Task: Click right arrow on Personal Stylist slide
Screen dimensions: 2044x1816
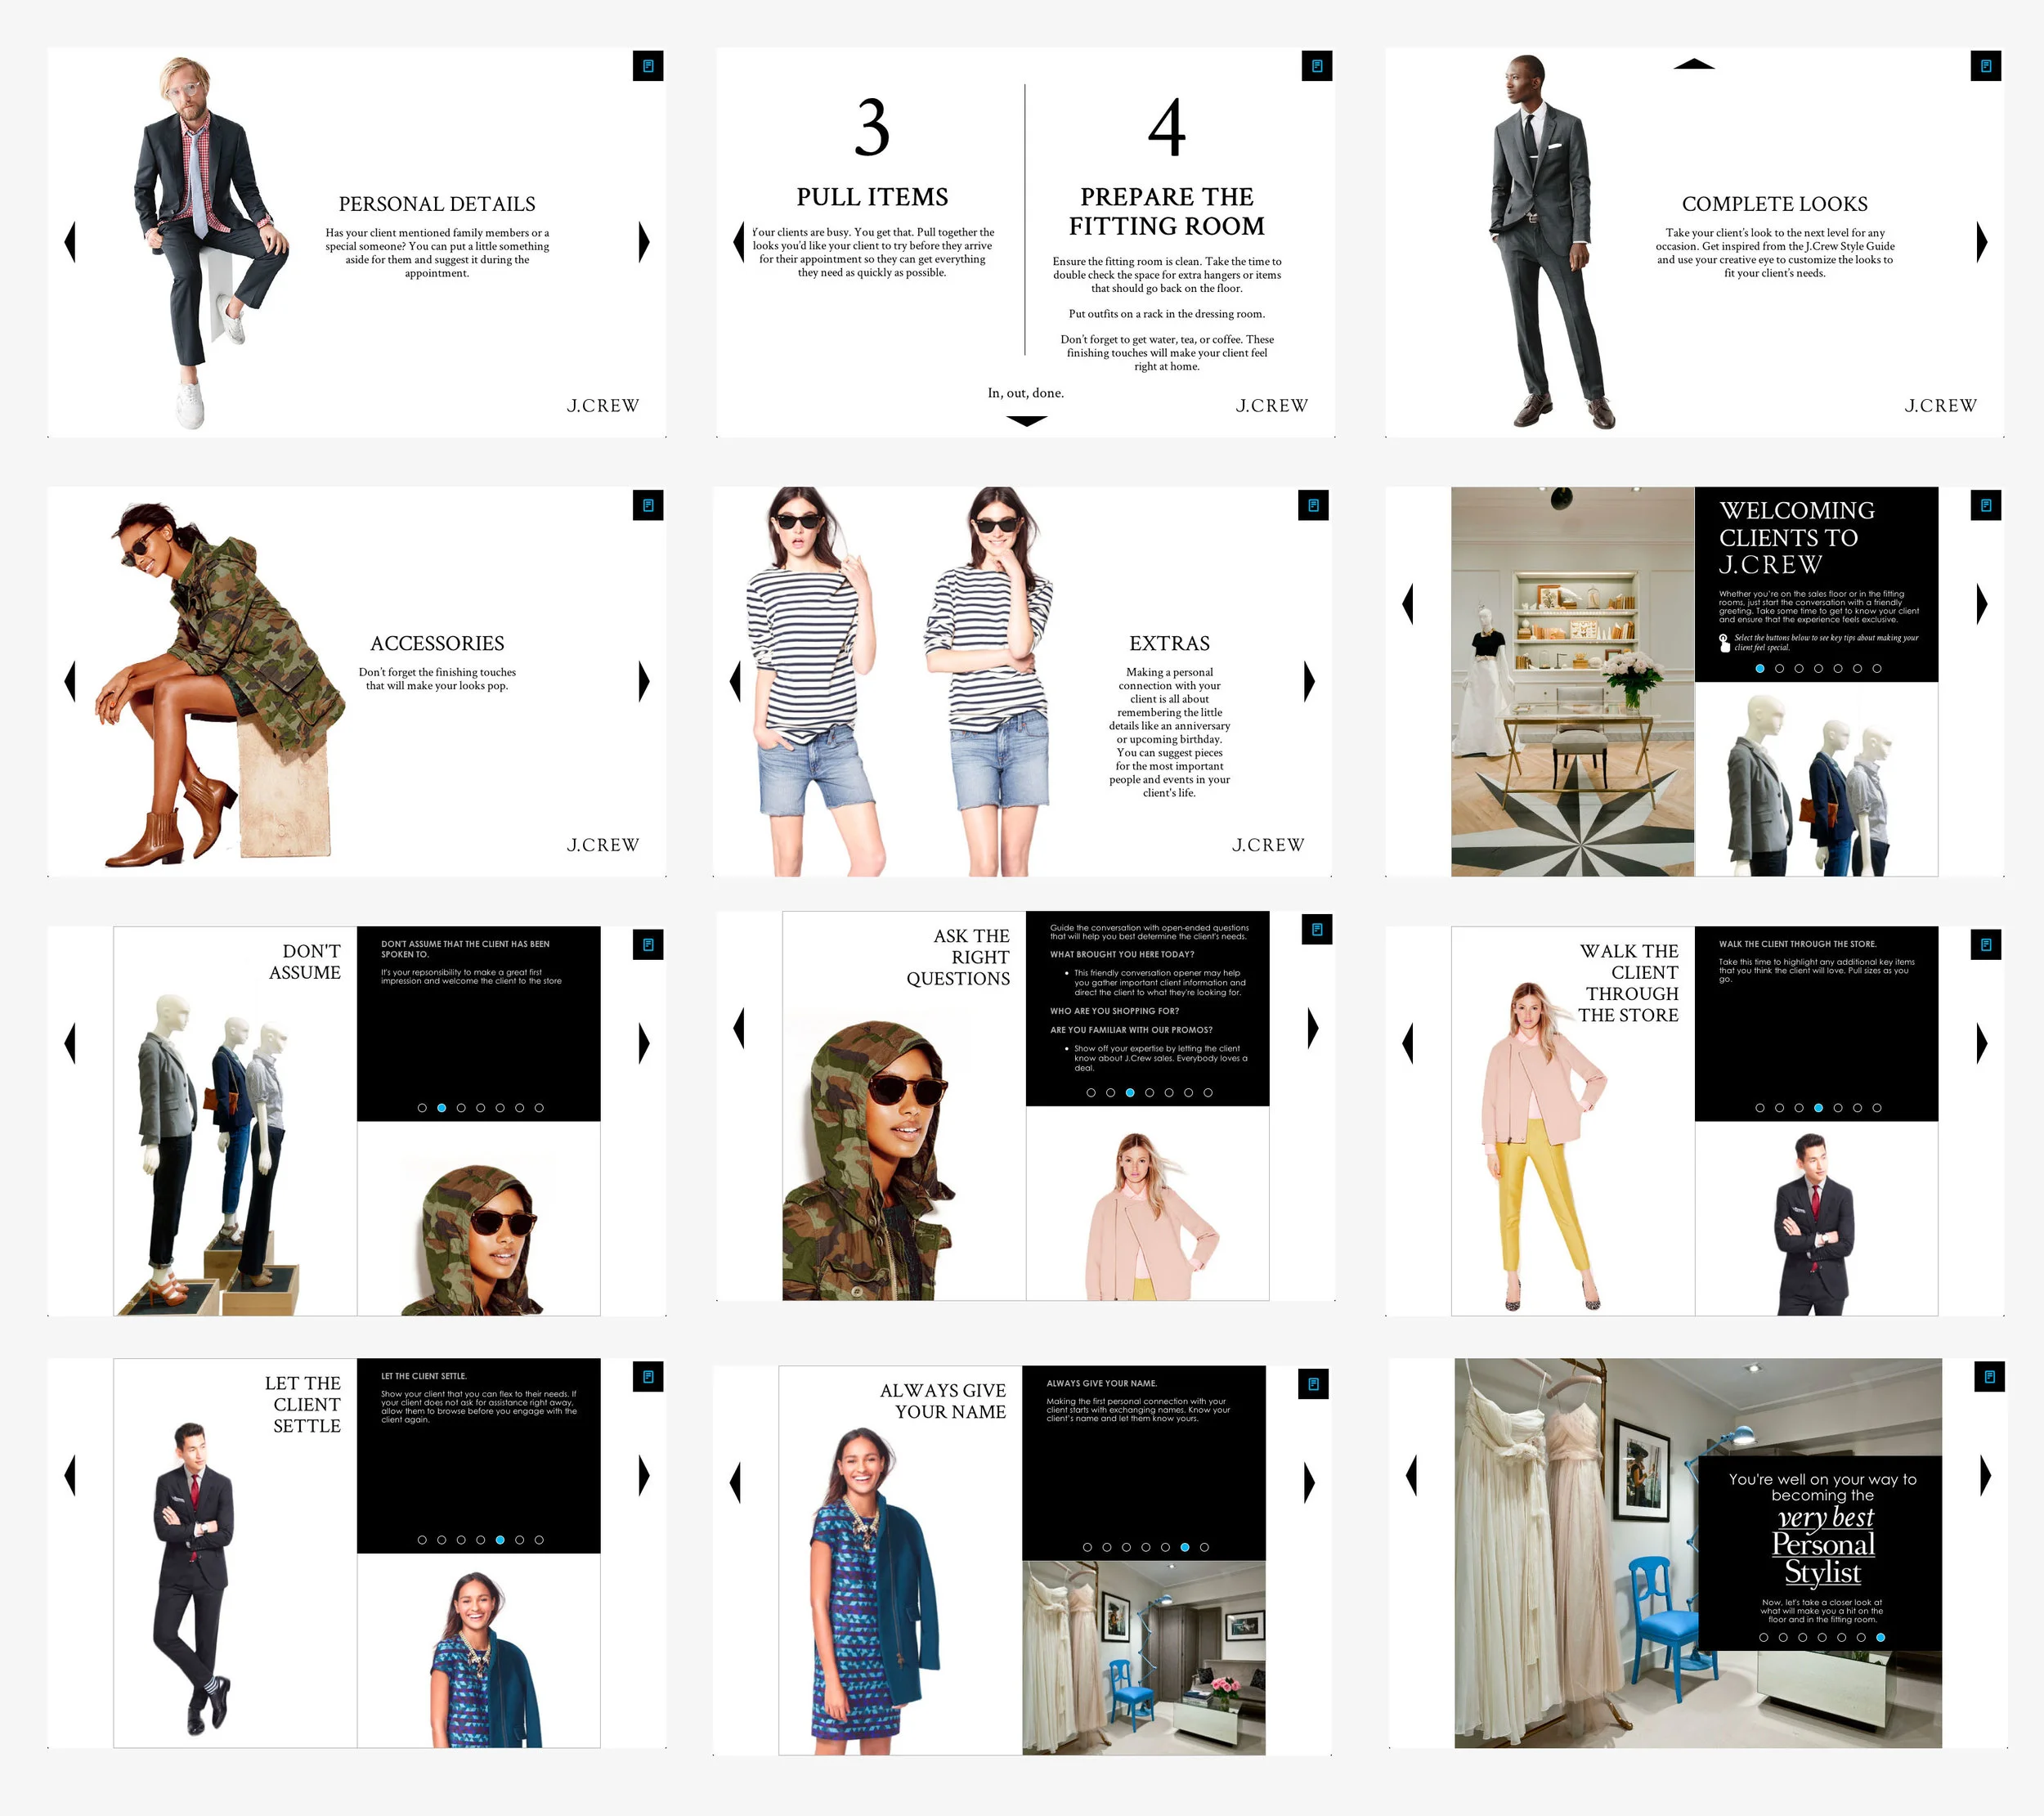Action: click(x=1986, y=1475)
